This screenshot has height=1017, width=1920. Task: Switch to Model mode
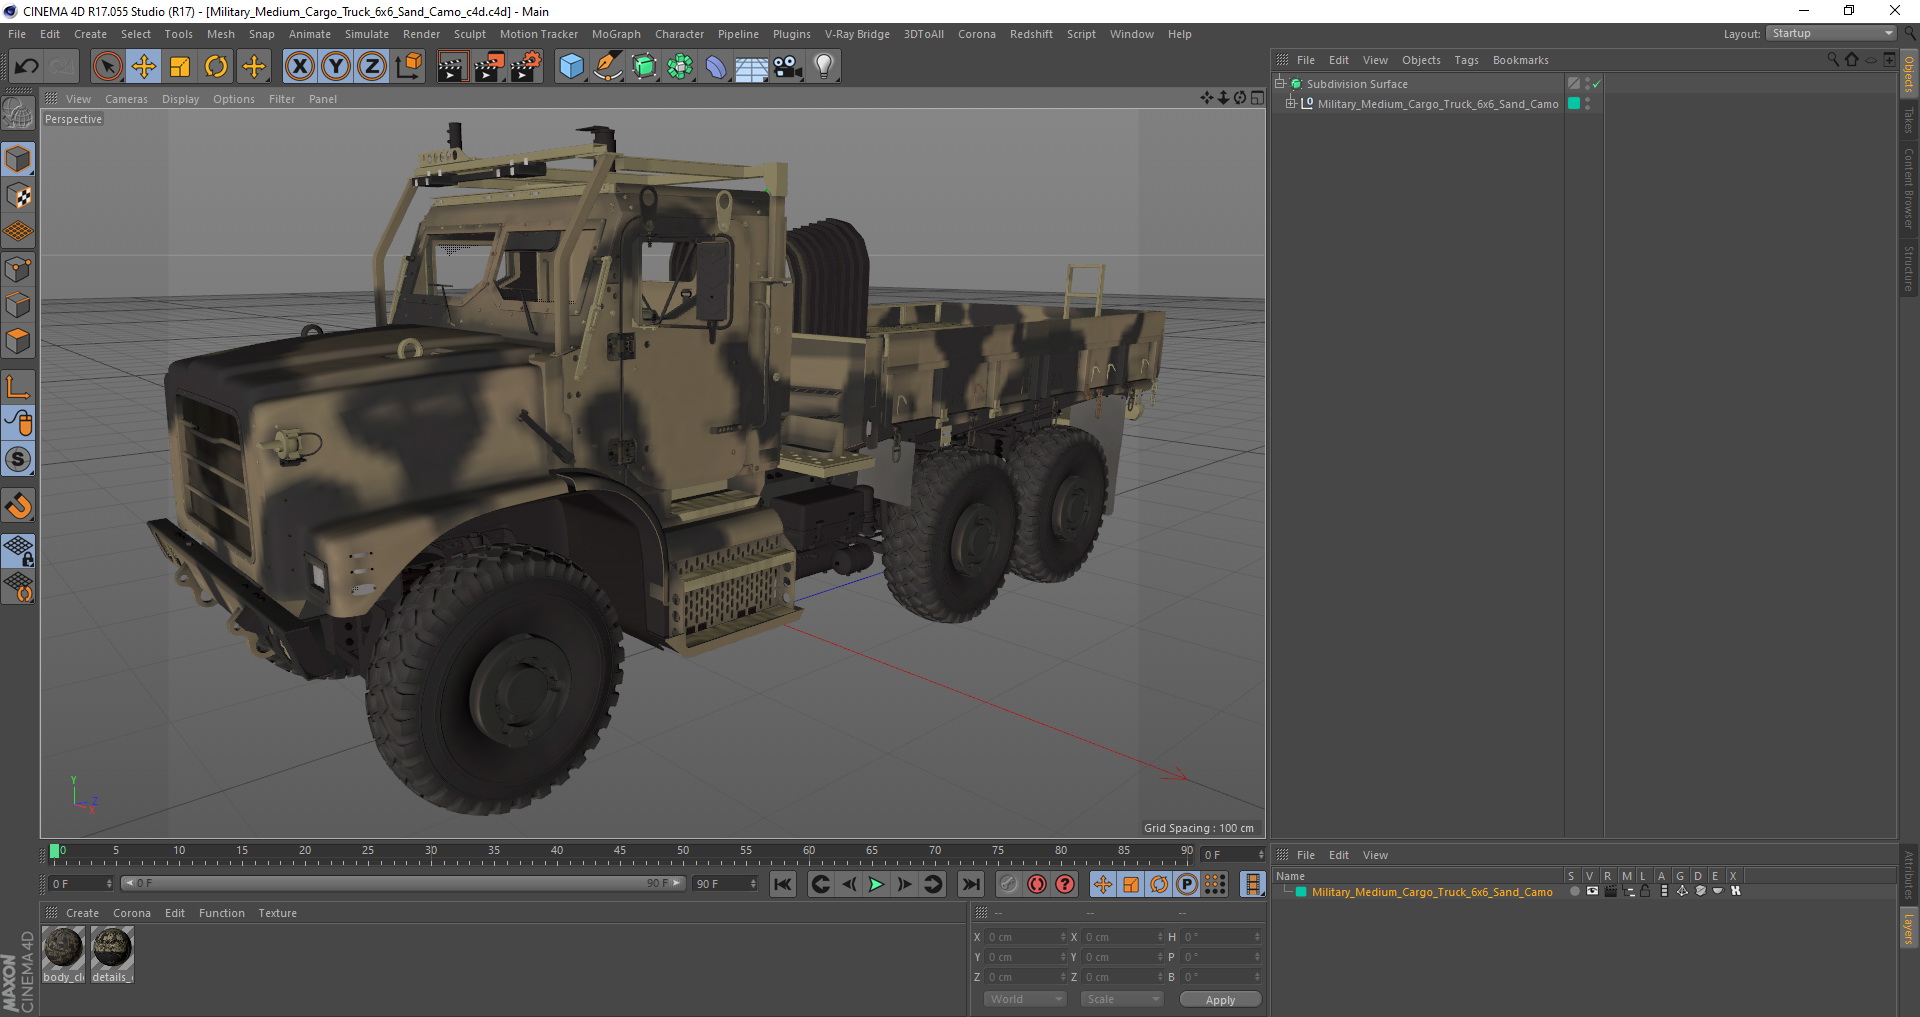pos(18,159)
